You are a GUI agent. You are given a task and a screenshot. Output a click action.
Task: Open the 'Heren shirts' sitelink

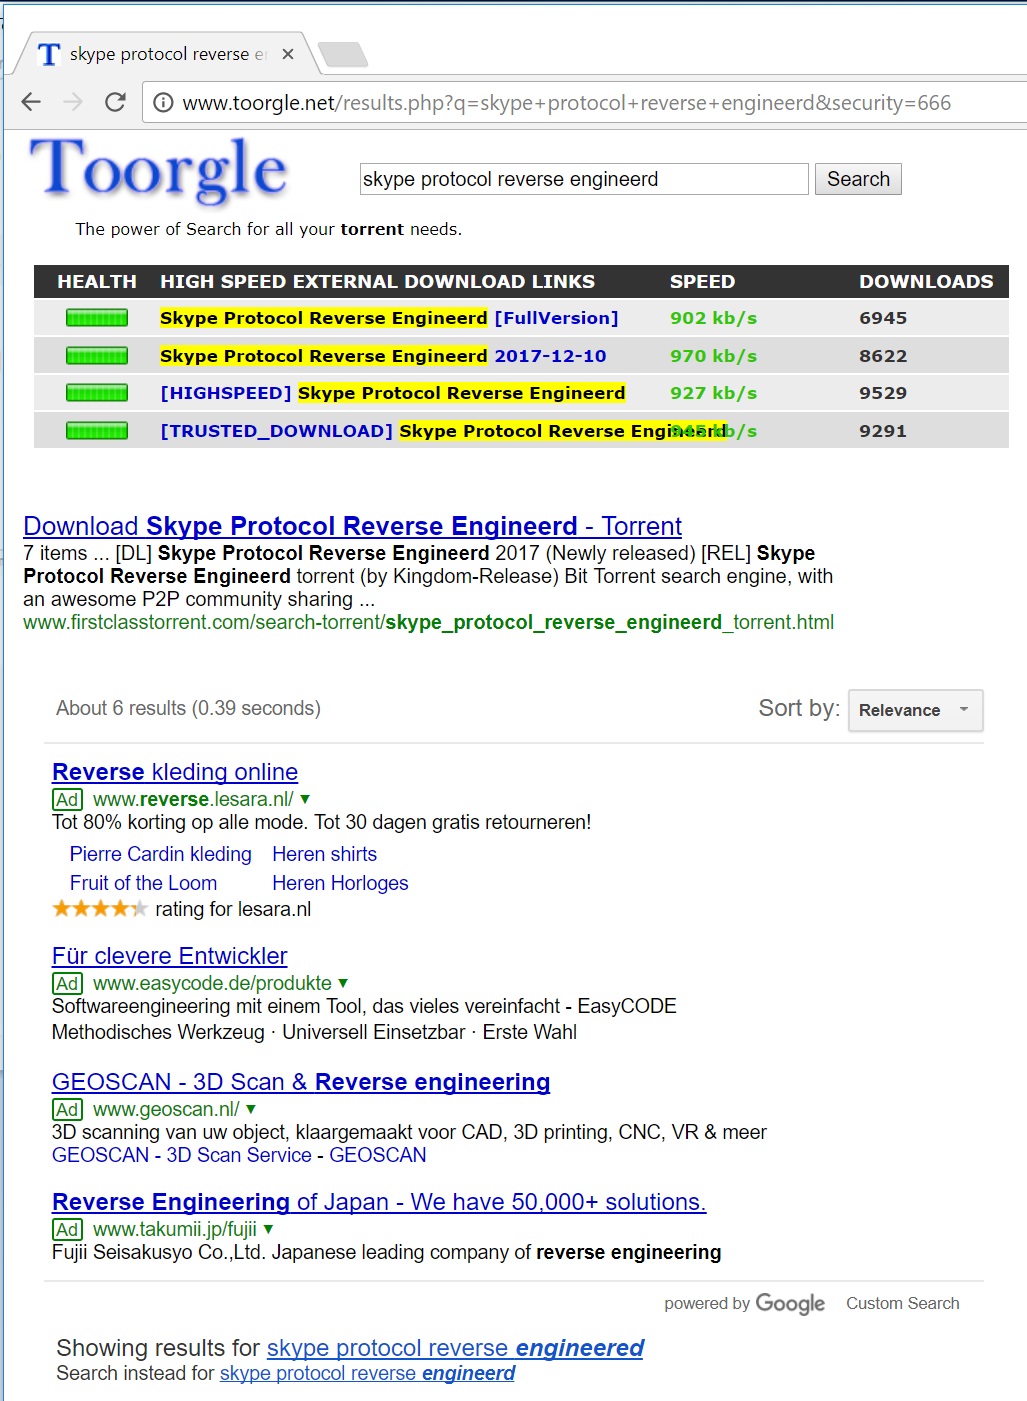[325, 854]
